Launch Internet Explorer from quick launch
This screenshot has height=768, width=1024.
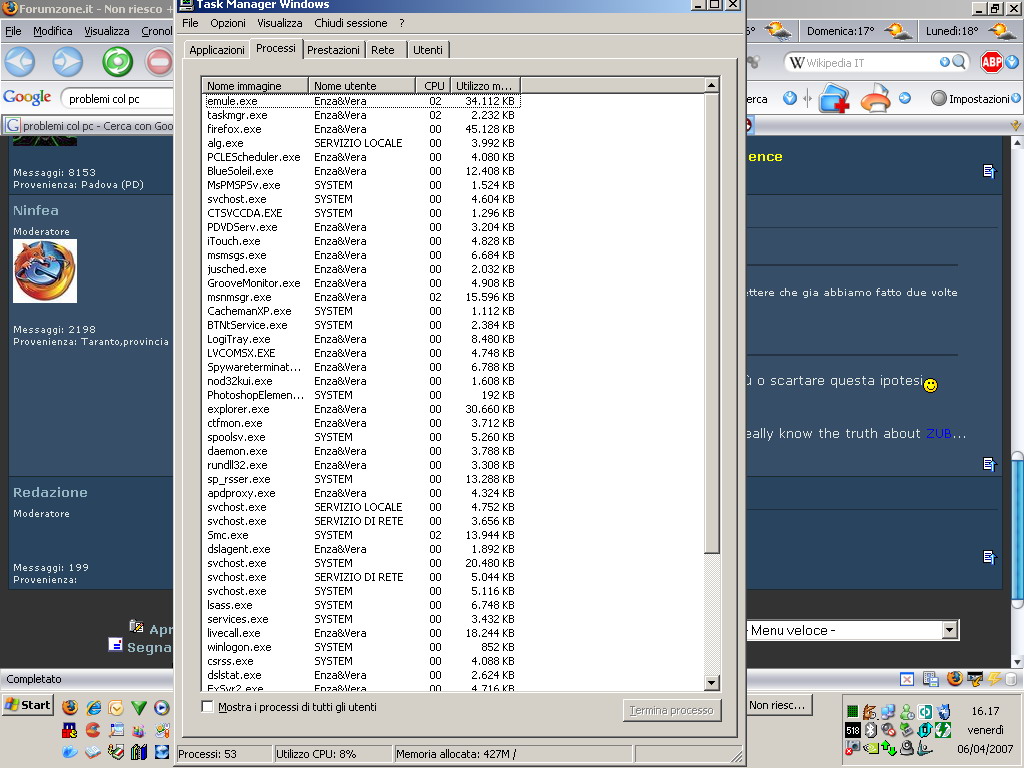(93, 707)
